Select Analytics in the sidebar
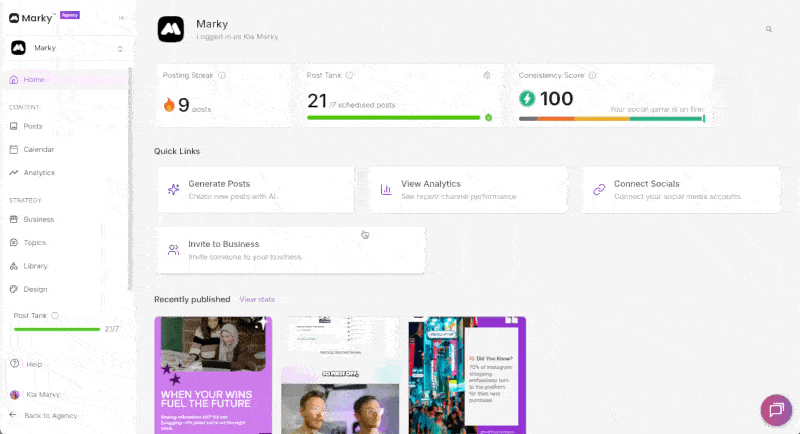The width and height of the screenshot is (800, 434). point(39,172)
